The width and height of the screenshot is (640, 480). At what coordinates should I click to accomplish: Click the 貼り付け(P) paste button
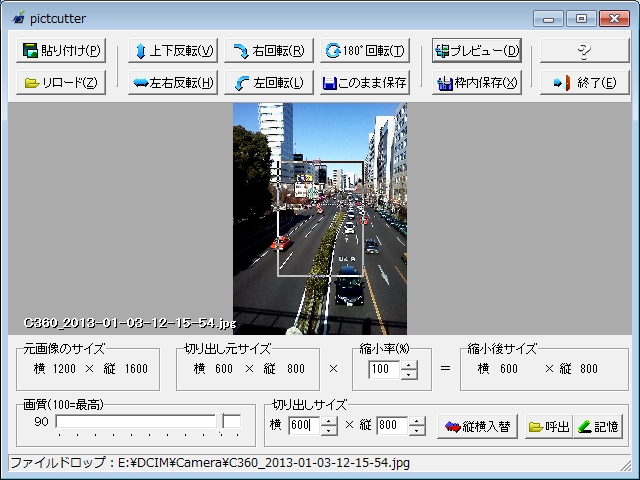[61, 51]
